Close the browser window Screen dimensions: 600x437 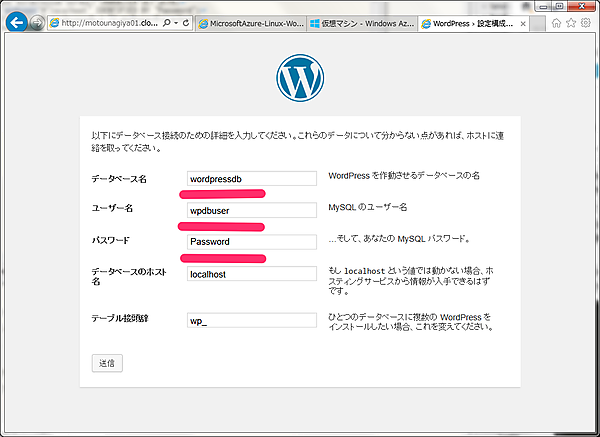tap(581, 6)
